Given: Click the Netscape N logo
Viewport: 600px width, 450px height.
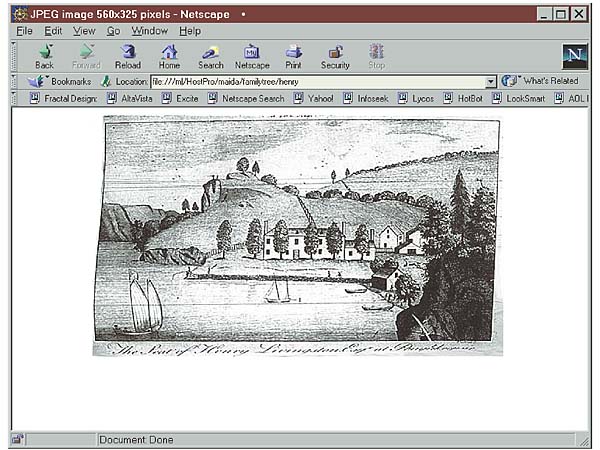Looking at the screenshot, I should pyautogui.click(x=575, y=56).
